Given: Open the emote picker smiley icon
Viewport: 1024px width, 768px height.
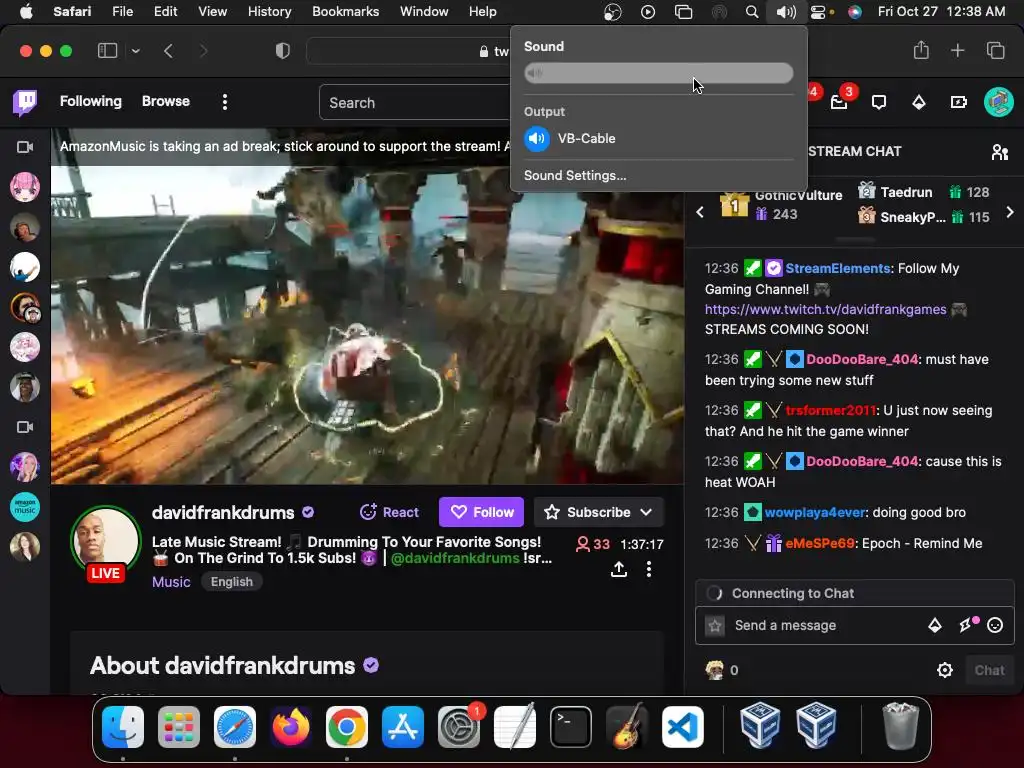Looking at the screenshot, I should coord(995,626).
